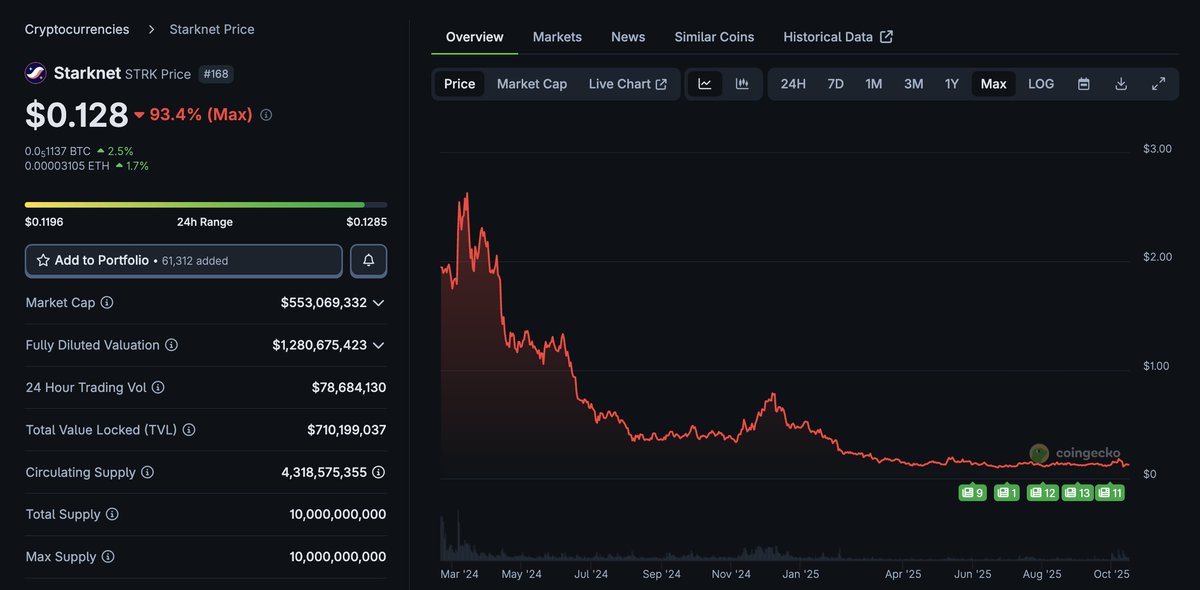Click Circulating Supply details icon on the right
Viewport: 1200px width, 590px height.
click(378, 472)
